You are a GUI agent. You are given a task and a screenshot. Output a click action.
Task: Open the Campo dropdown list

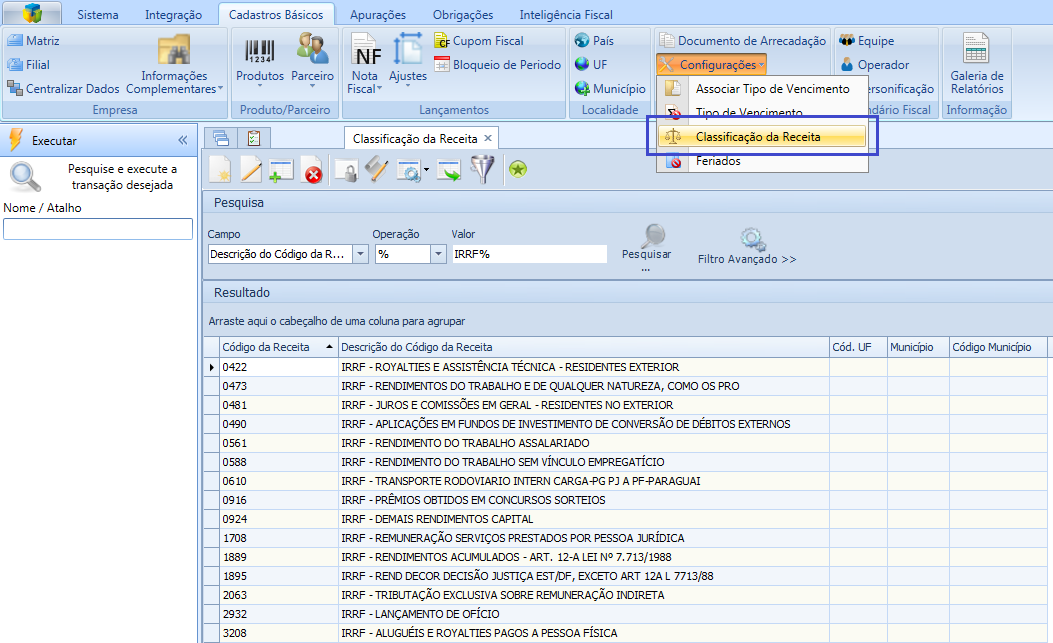point(361,255)
